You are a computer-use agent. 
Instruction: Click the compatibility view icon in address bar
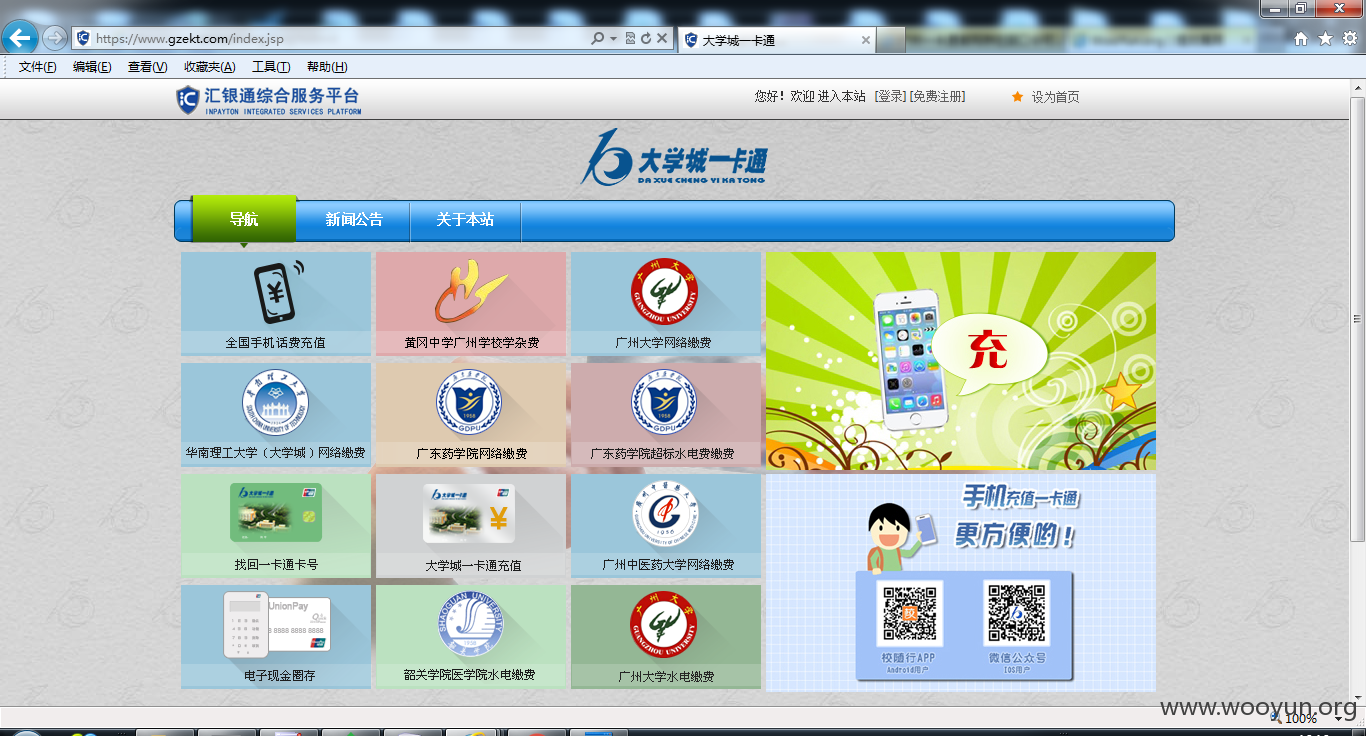click(630, 39)
